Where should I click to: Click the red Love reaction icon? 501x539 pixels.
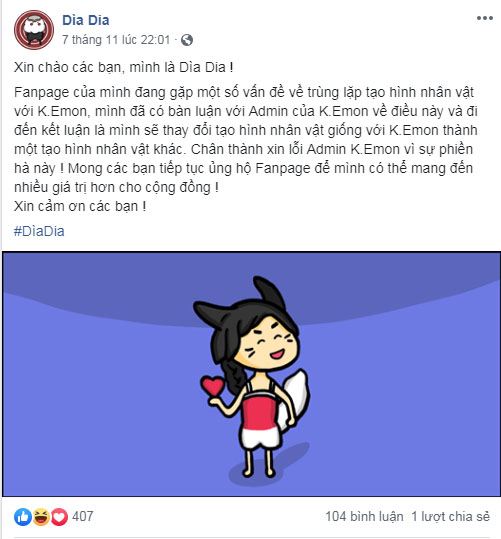click(x=59, y=517)
